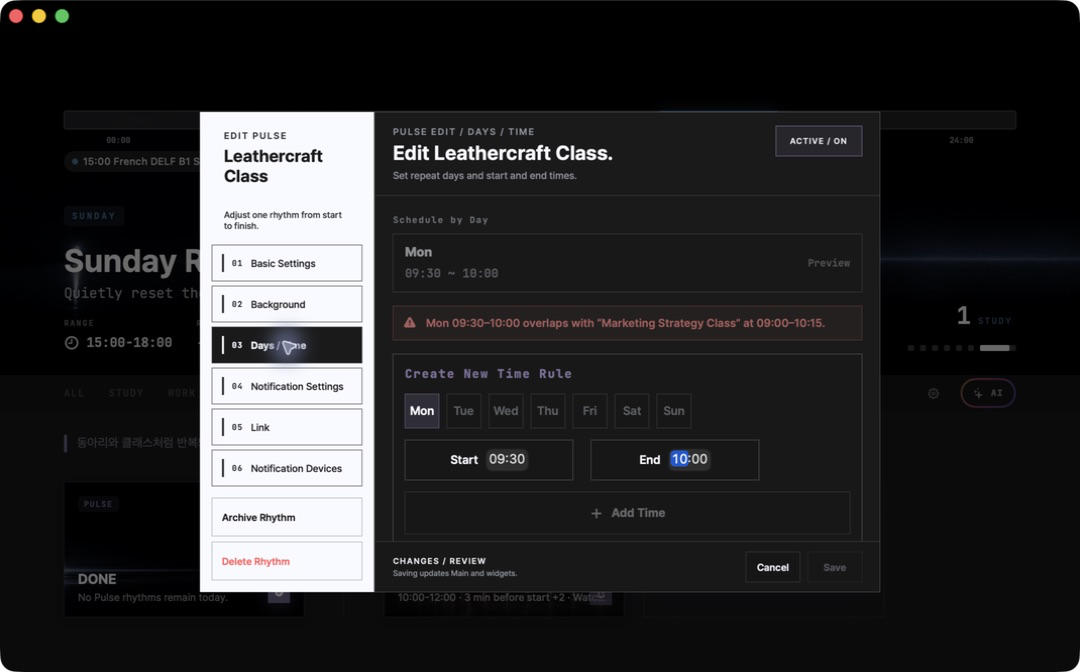Viewport: 1080px width, 672px height.
Task: Toggle the ACTIVE / ON status button
Action: coord(818,141)
